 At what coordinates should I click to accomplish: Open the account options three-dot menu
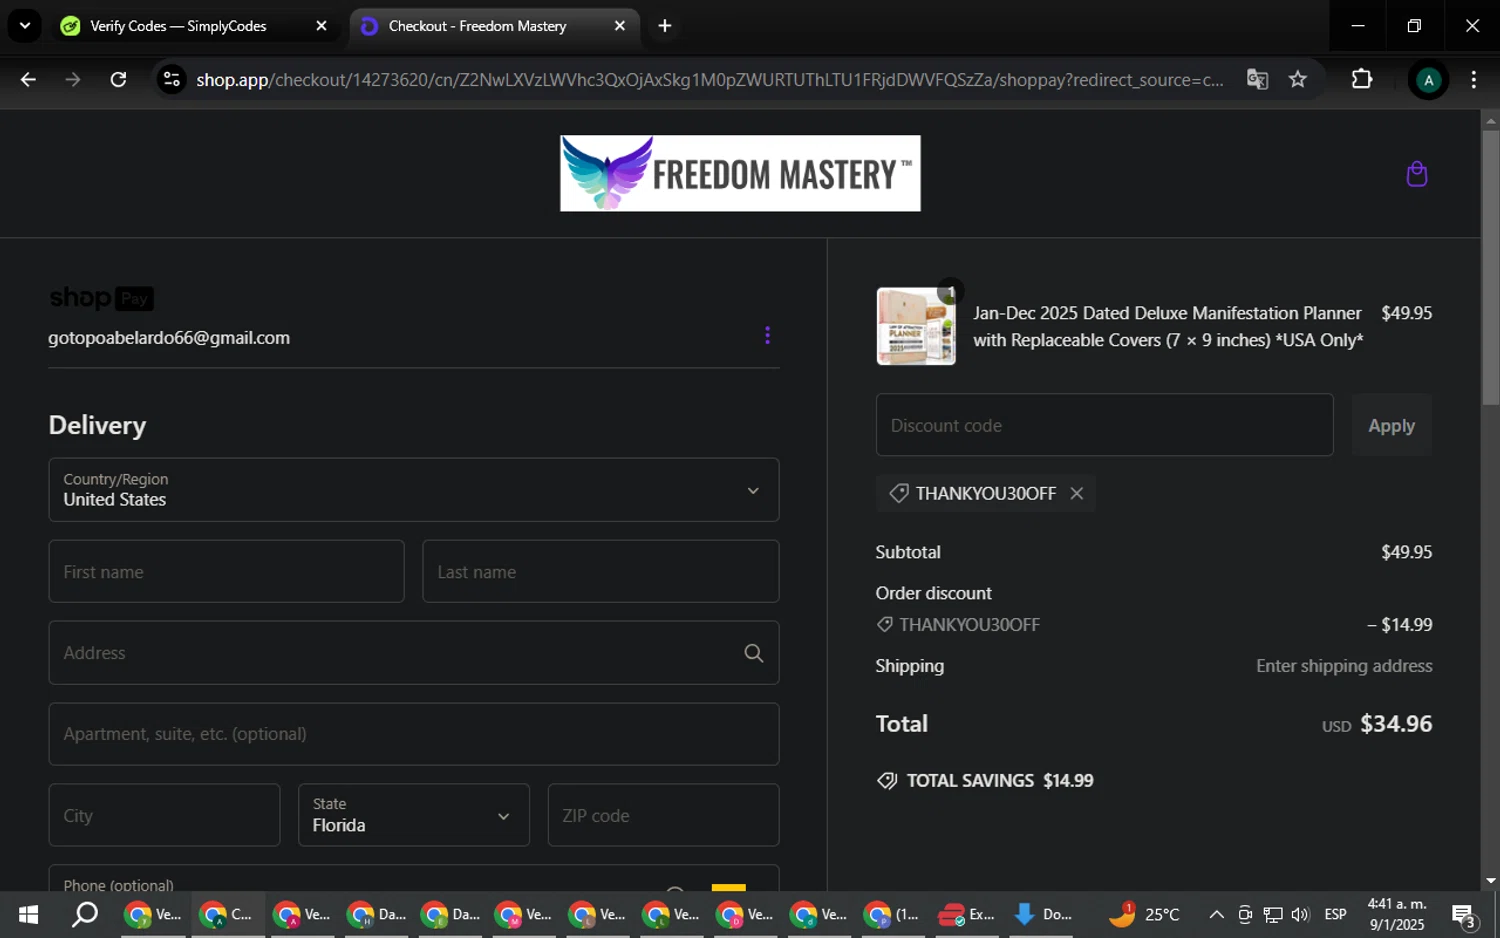coord(767,336)
